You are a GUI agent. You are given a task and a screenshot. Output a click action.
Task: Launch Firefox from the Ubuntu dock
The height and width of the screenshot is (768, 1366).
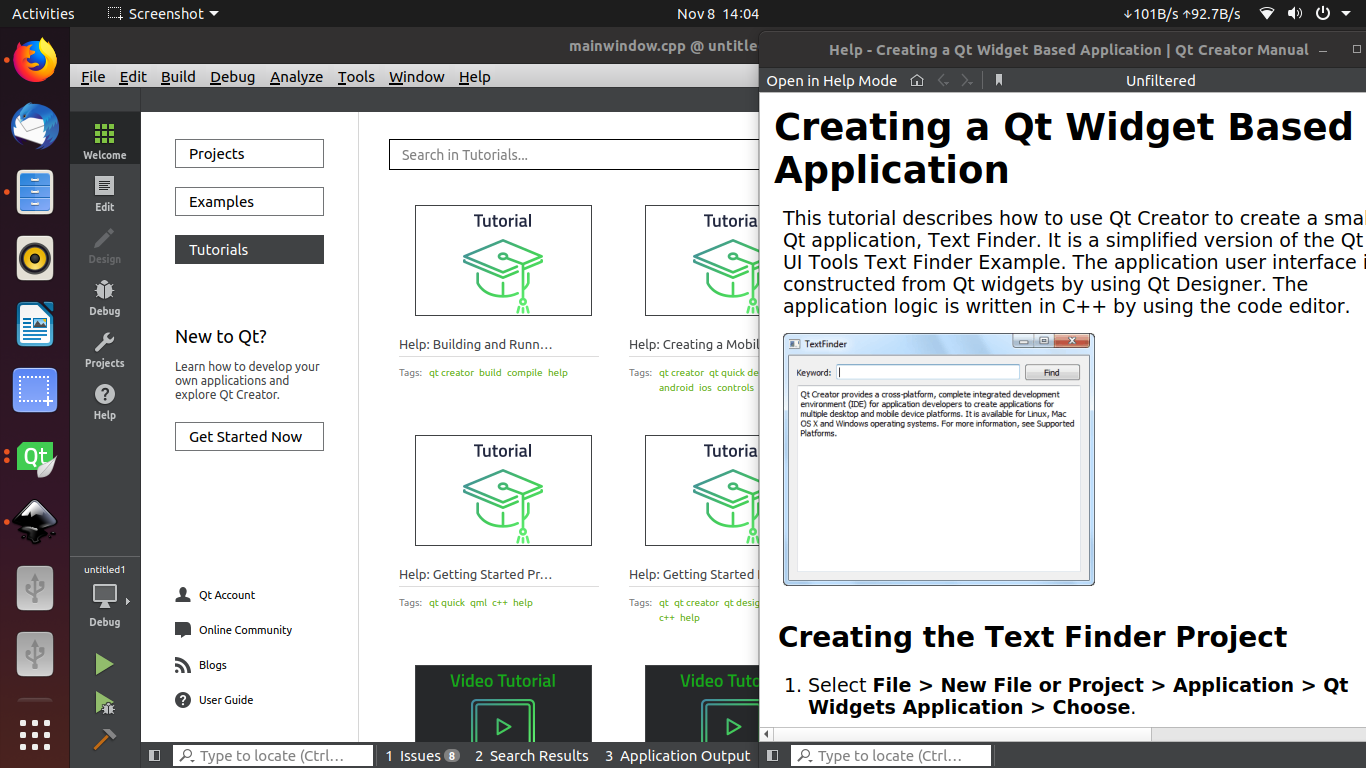click(x=34, y=60)
